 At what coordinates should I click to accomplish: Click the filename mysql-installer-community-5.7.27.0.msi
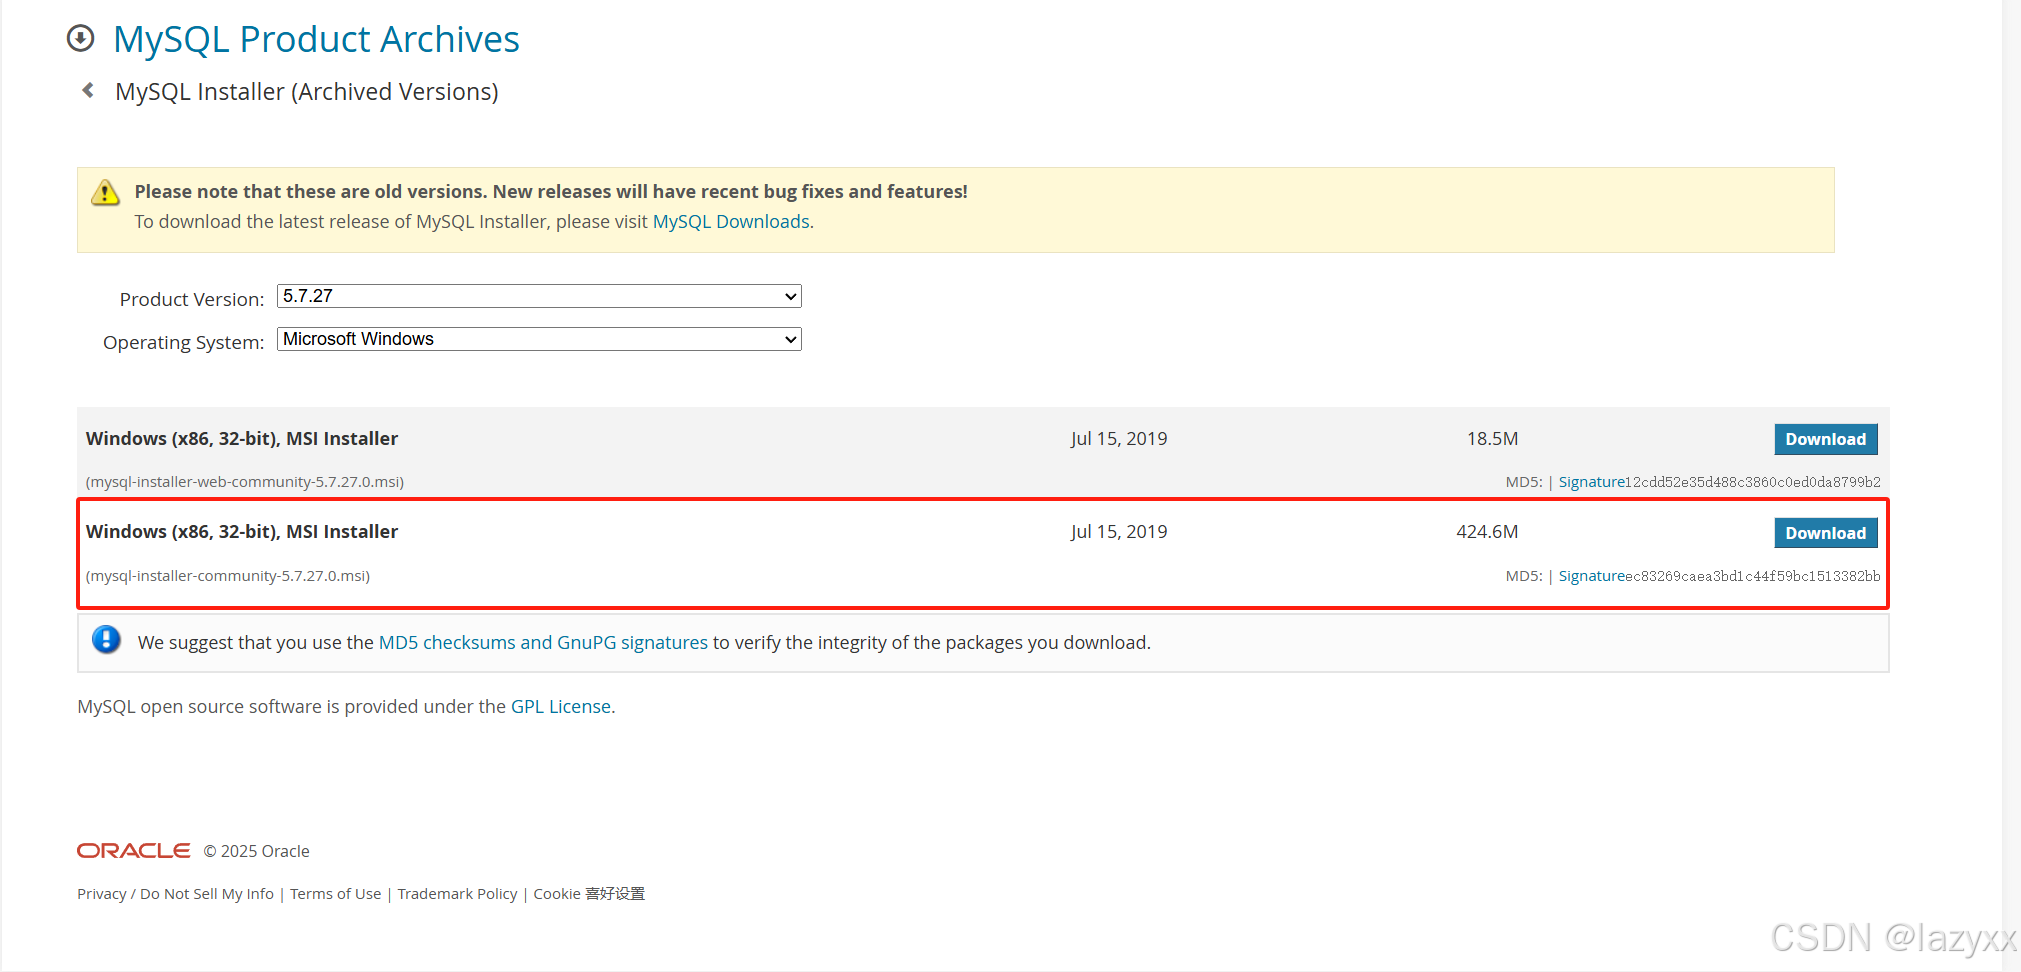[228, 576]
